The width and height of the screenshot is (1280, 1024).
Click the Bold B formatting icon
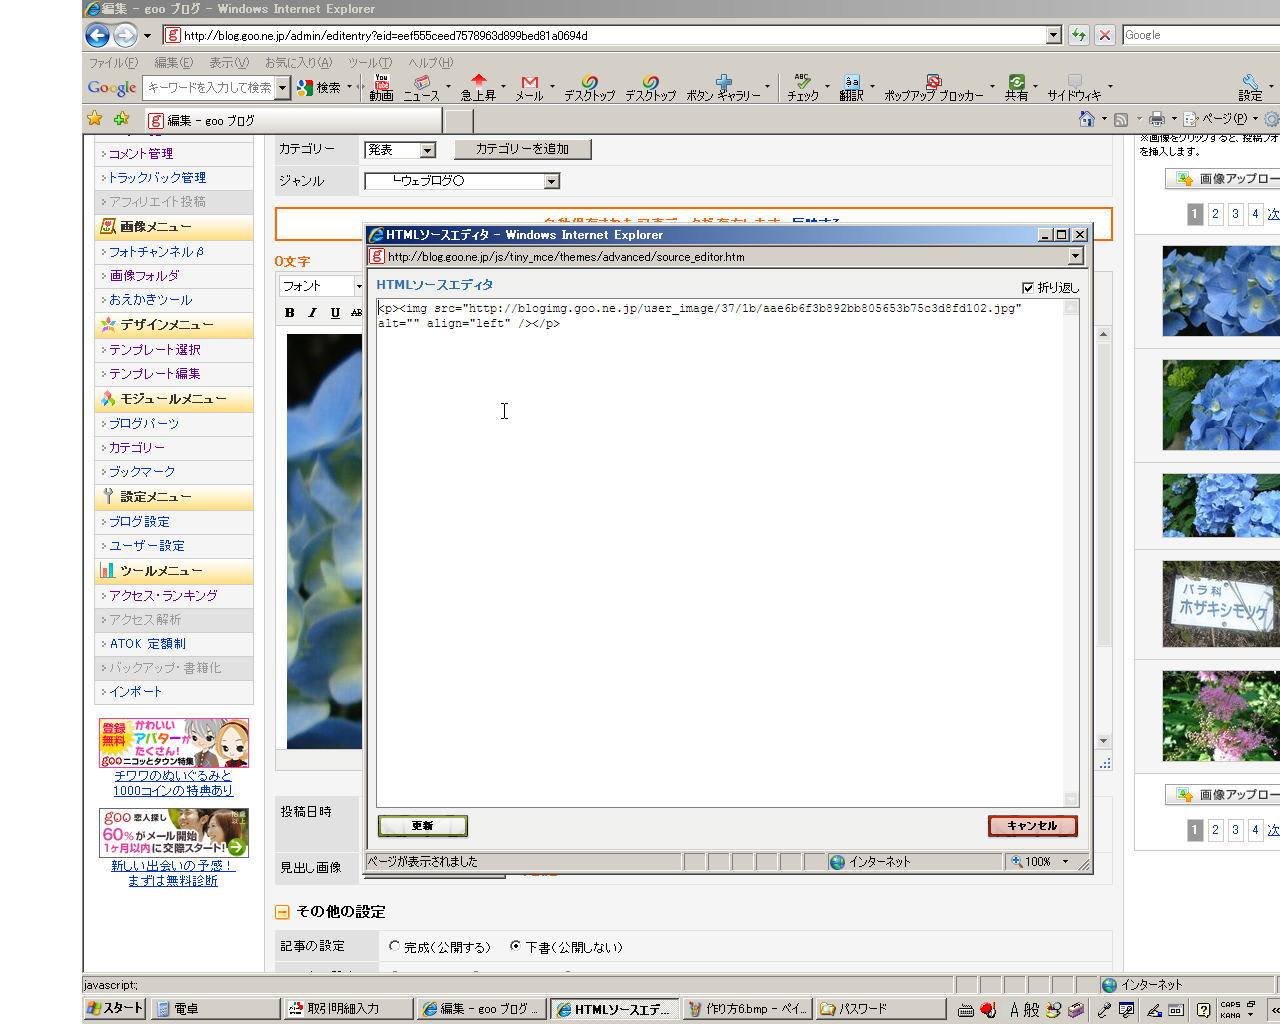pyautogui.click(x=289, y=313)
